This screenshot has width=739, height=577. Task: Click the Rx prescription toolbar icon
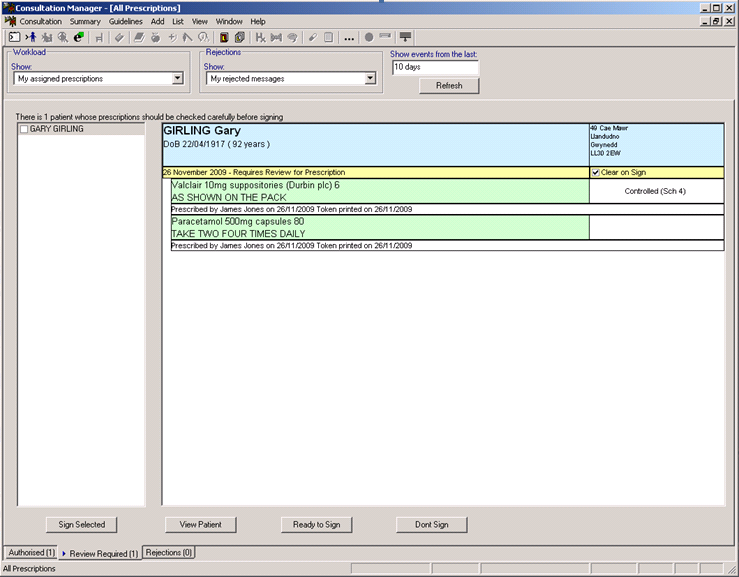[x=260, y=37]
